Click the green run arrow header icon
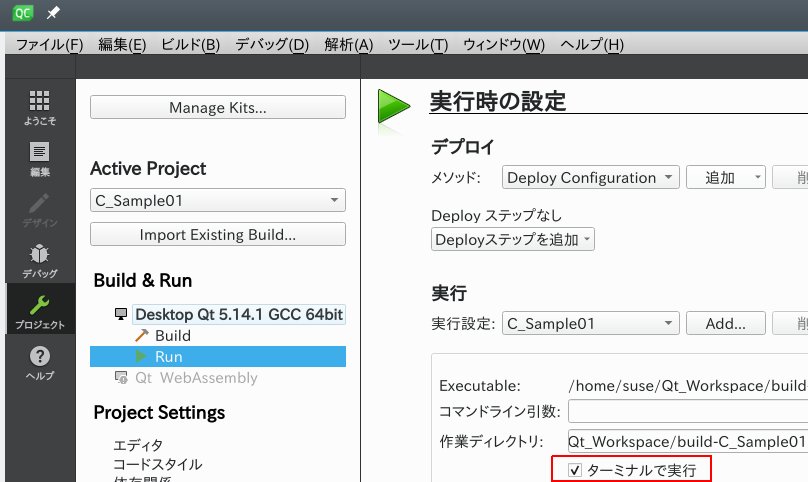 pos(394,106)
